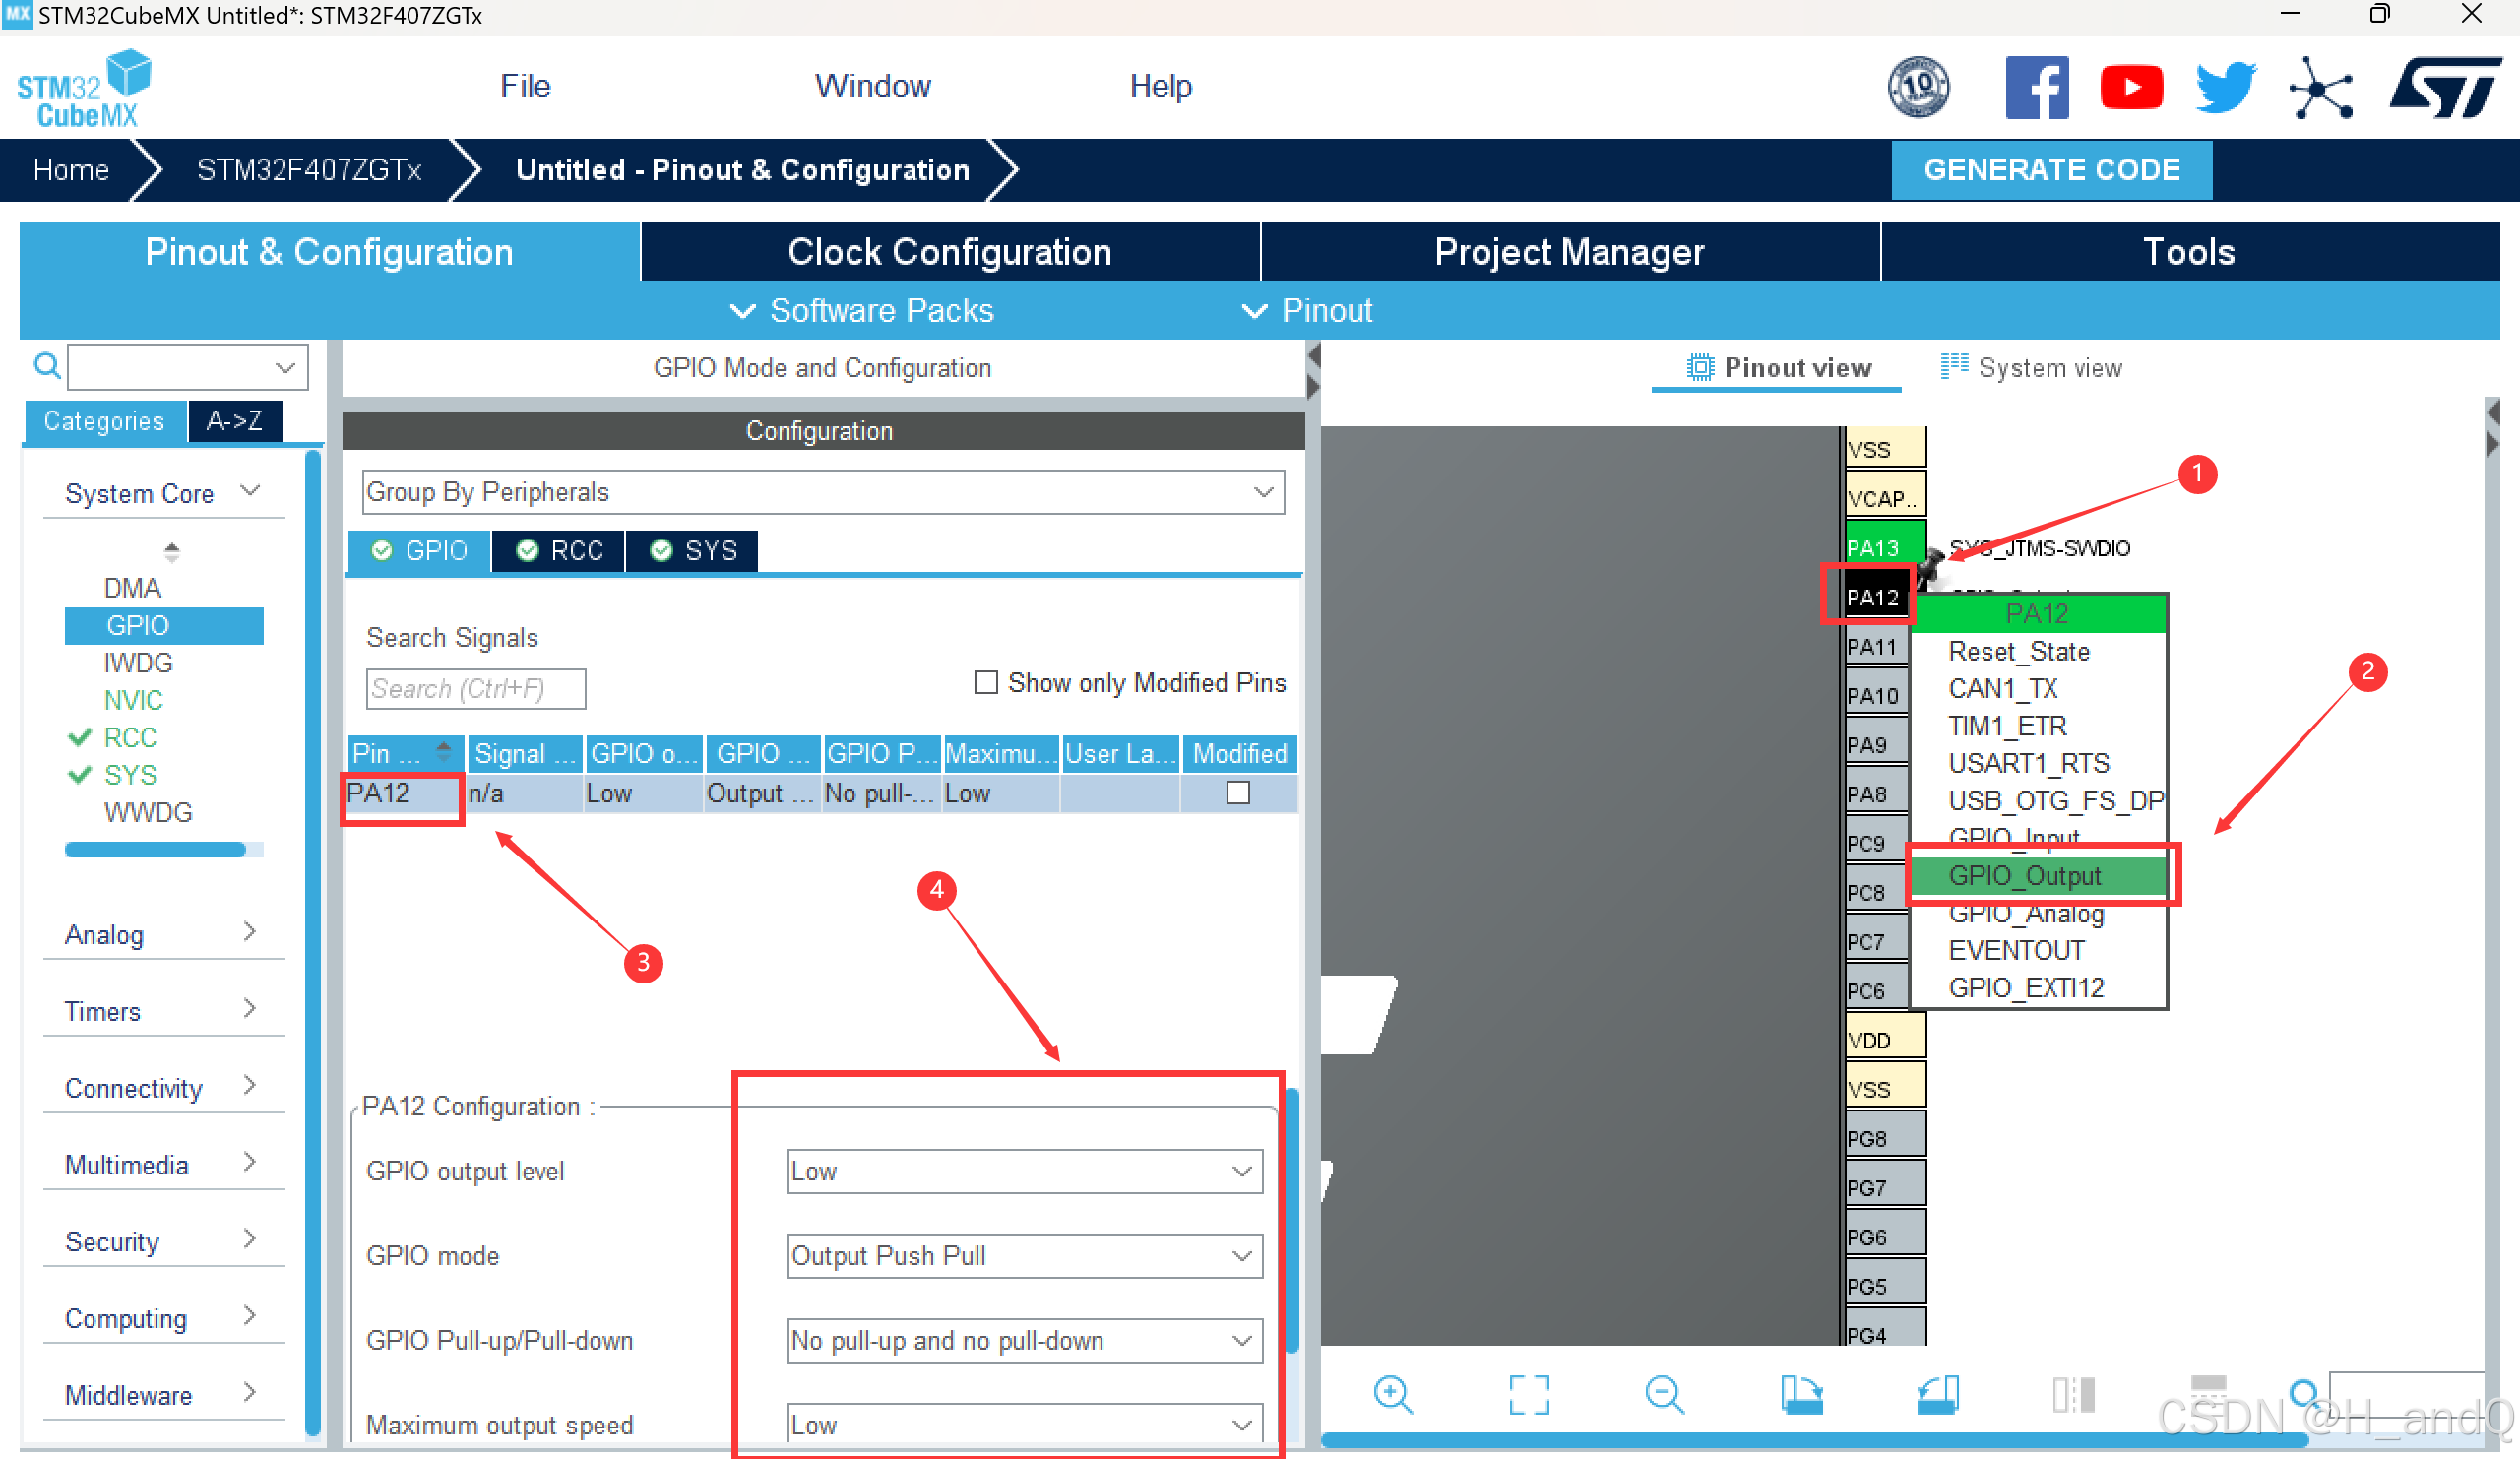This screenshot has width=2520, height=1459.
Task: Click the STM32F407ZGTx breadcrumb
Action: 309,170
